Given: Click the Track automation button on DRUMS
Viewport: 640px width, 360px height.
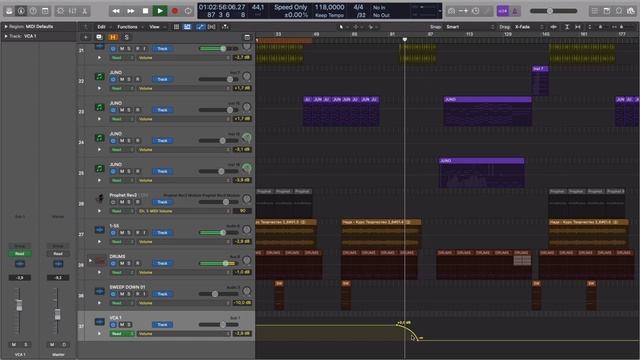Looking at the screenshot, I should (x=162, y=263).
